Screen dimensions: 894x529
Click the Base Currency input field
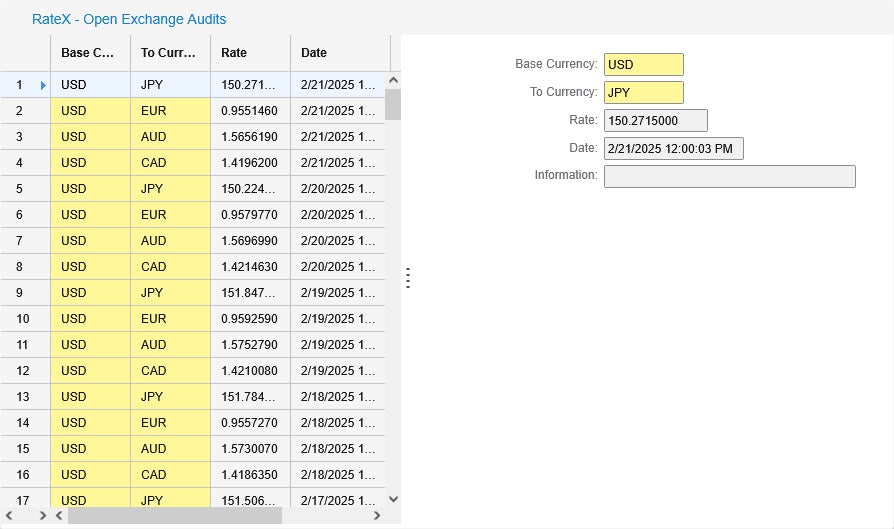tap(643, 64)
